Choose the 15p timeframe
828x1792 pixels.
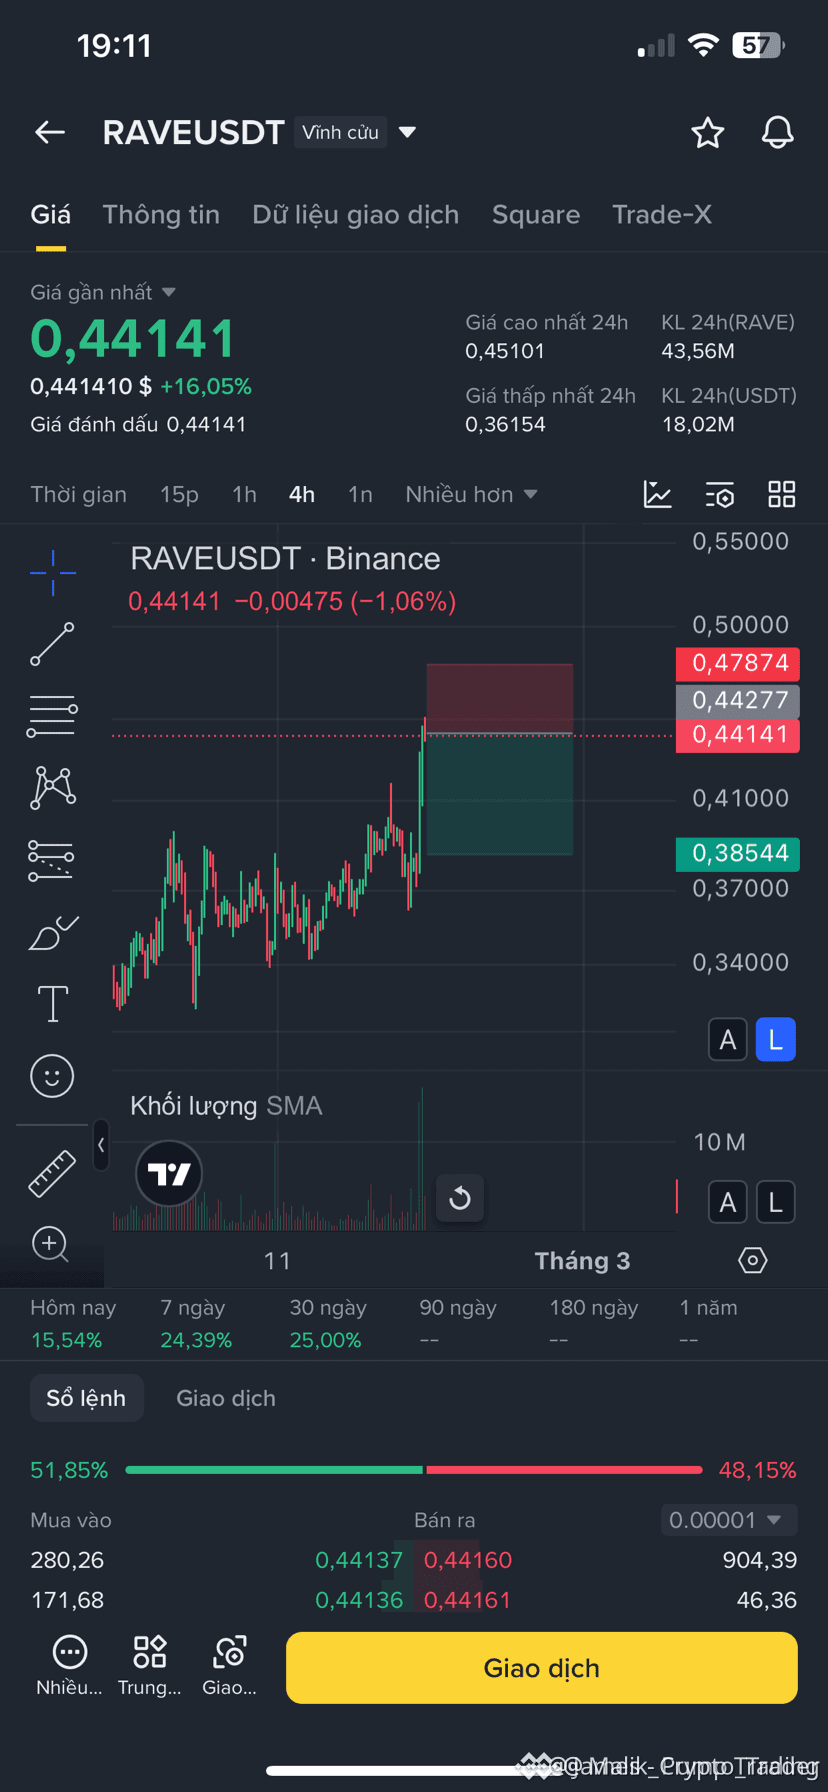[x=179, y=494]
